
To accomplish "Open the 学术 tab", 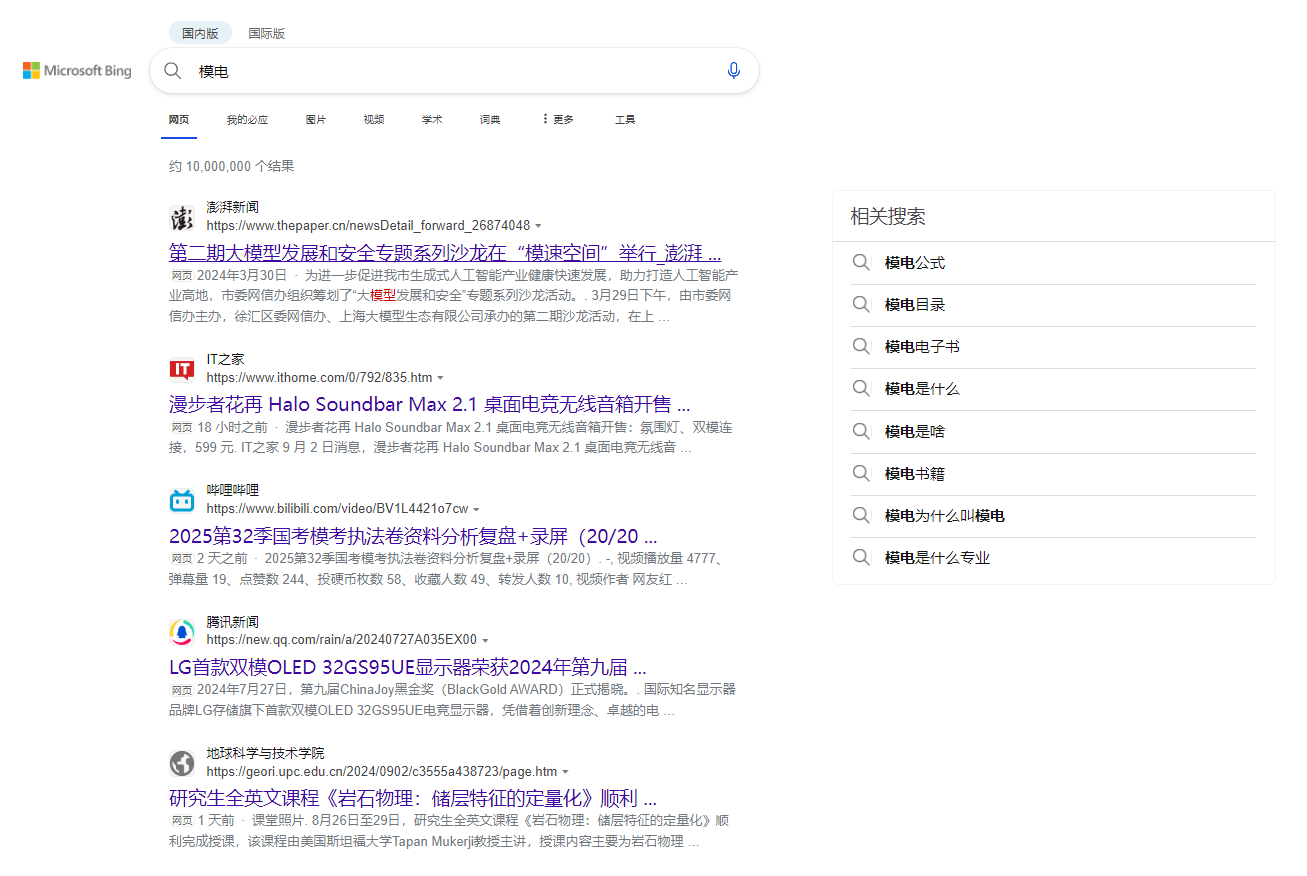I will pyautogui.click(x=432, y=119).
